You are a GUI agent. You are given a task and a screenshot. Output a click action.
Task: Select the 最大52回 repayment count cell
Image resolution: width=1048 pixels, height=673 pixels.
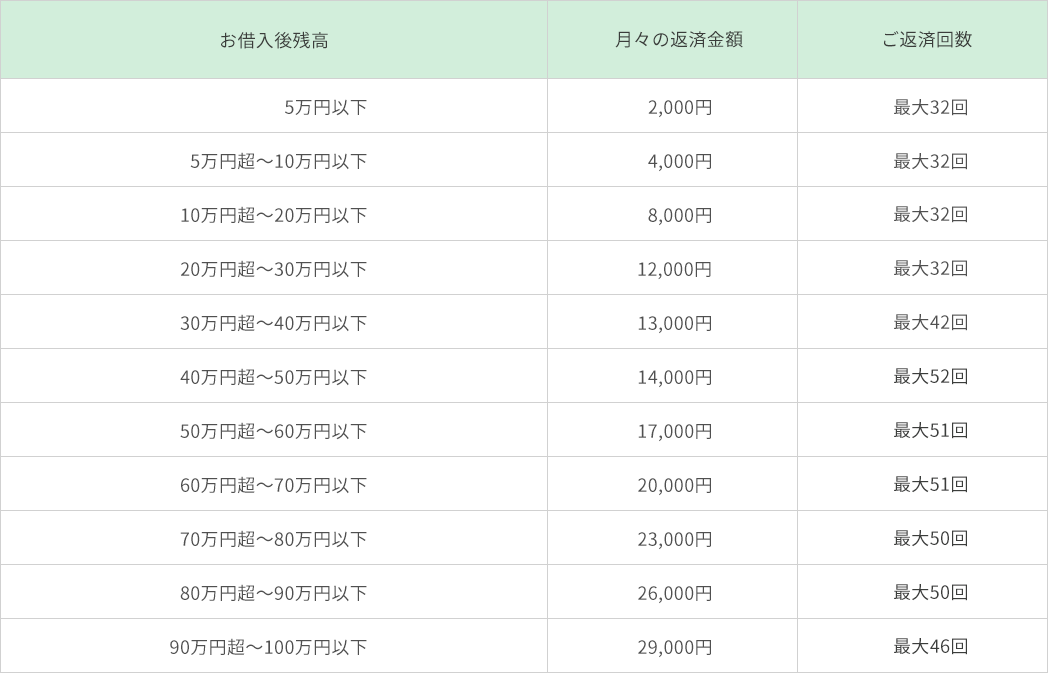point(930,377)
